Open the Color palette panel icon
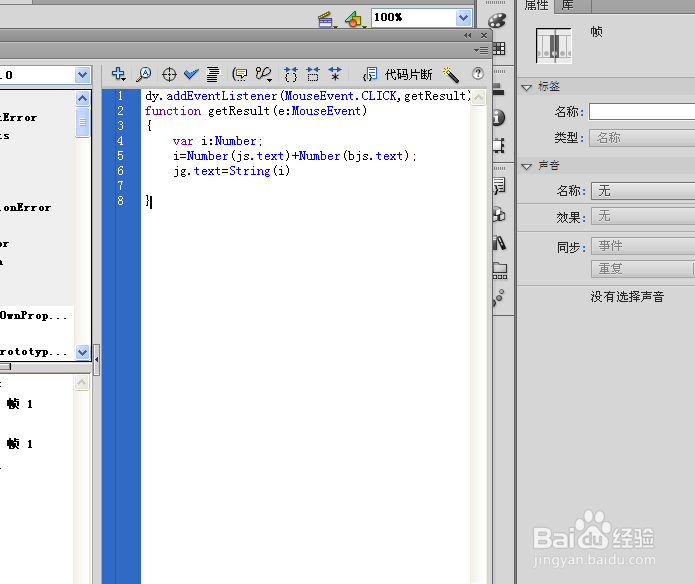 pos(497,21)
